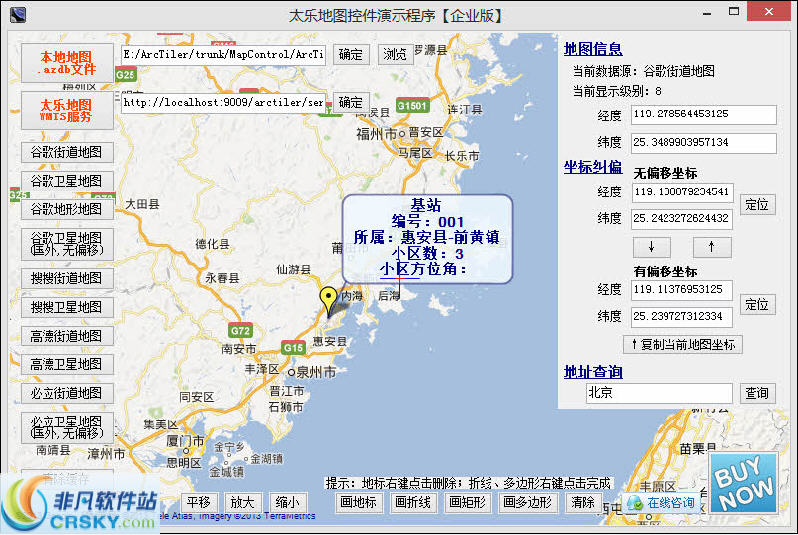Click the 坐标纠偏 heading link
This screenshot has width=798, height=535.
click(x=593, y=167)
